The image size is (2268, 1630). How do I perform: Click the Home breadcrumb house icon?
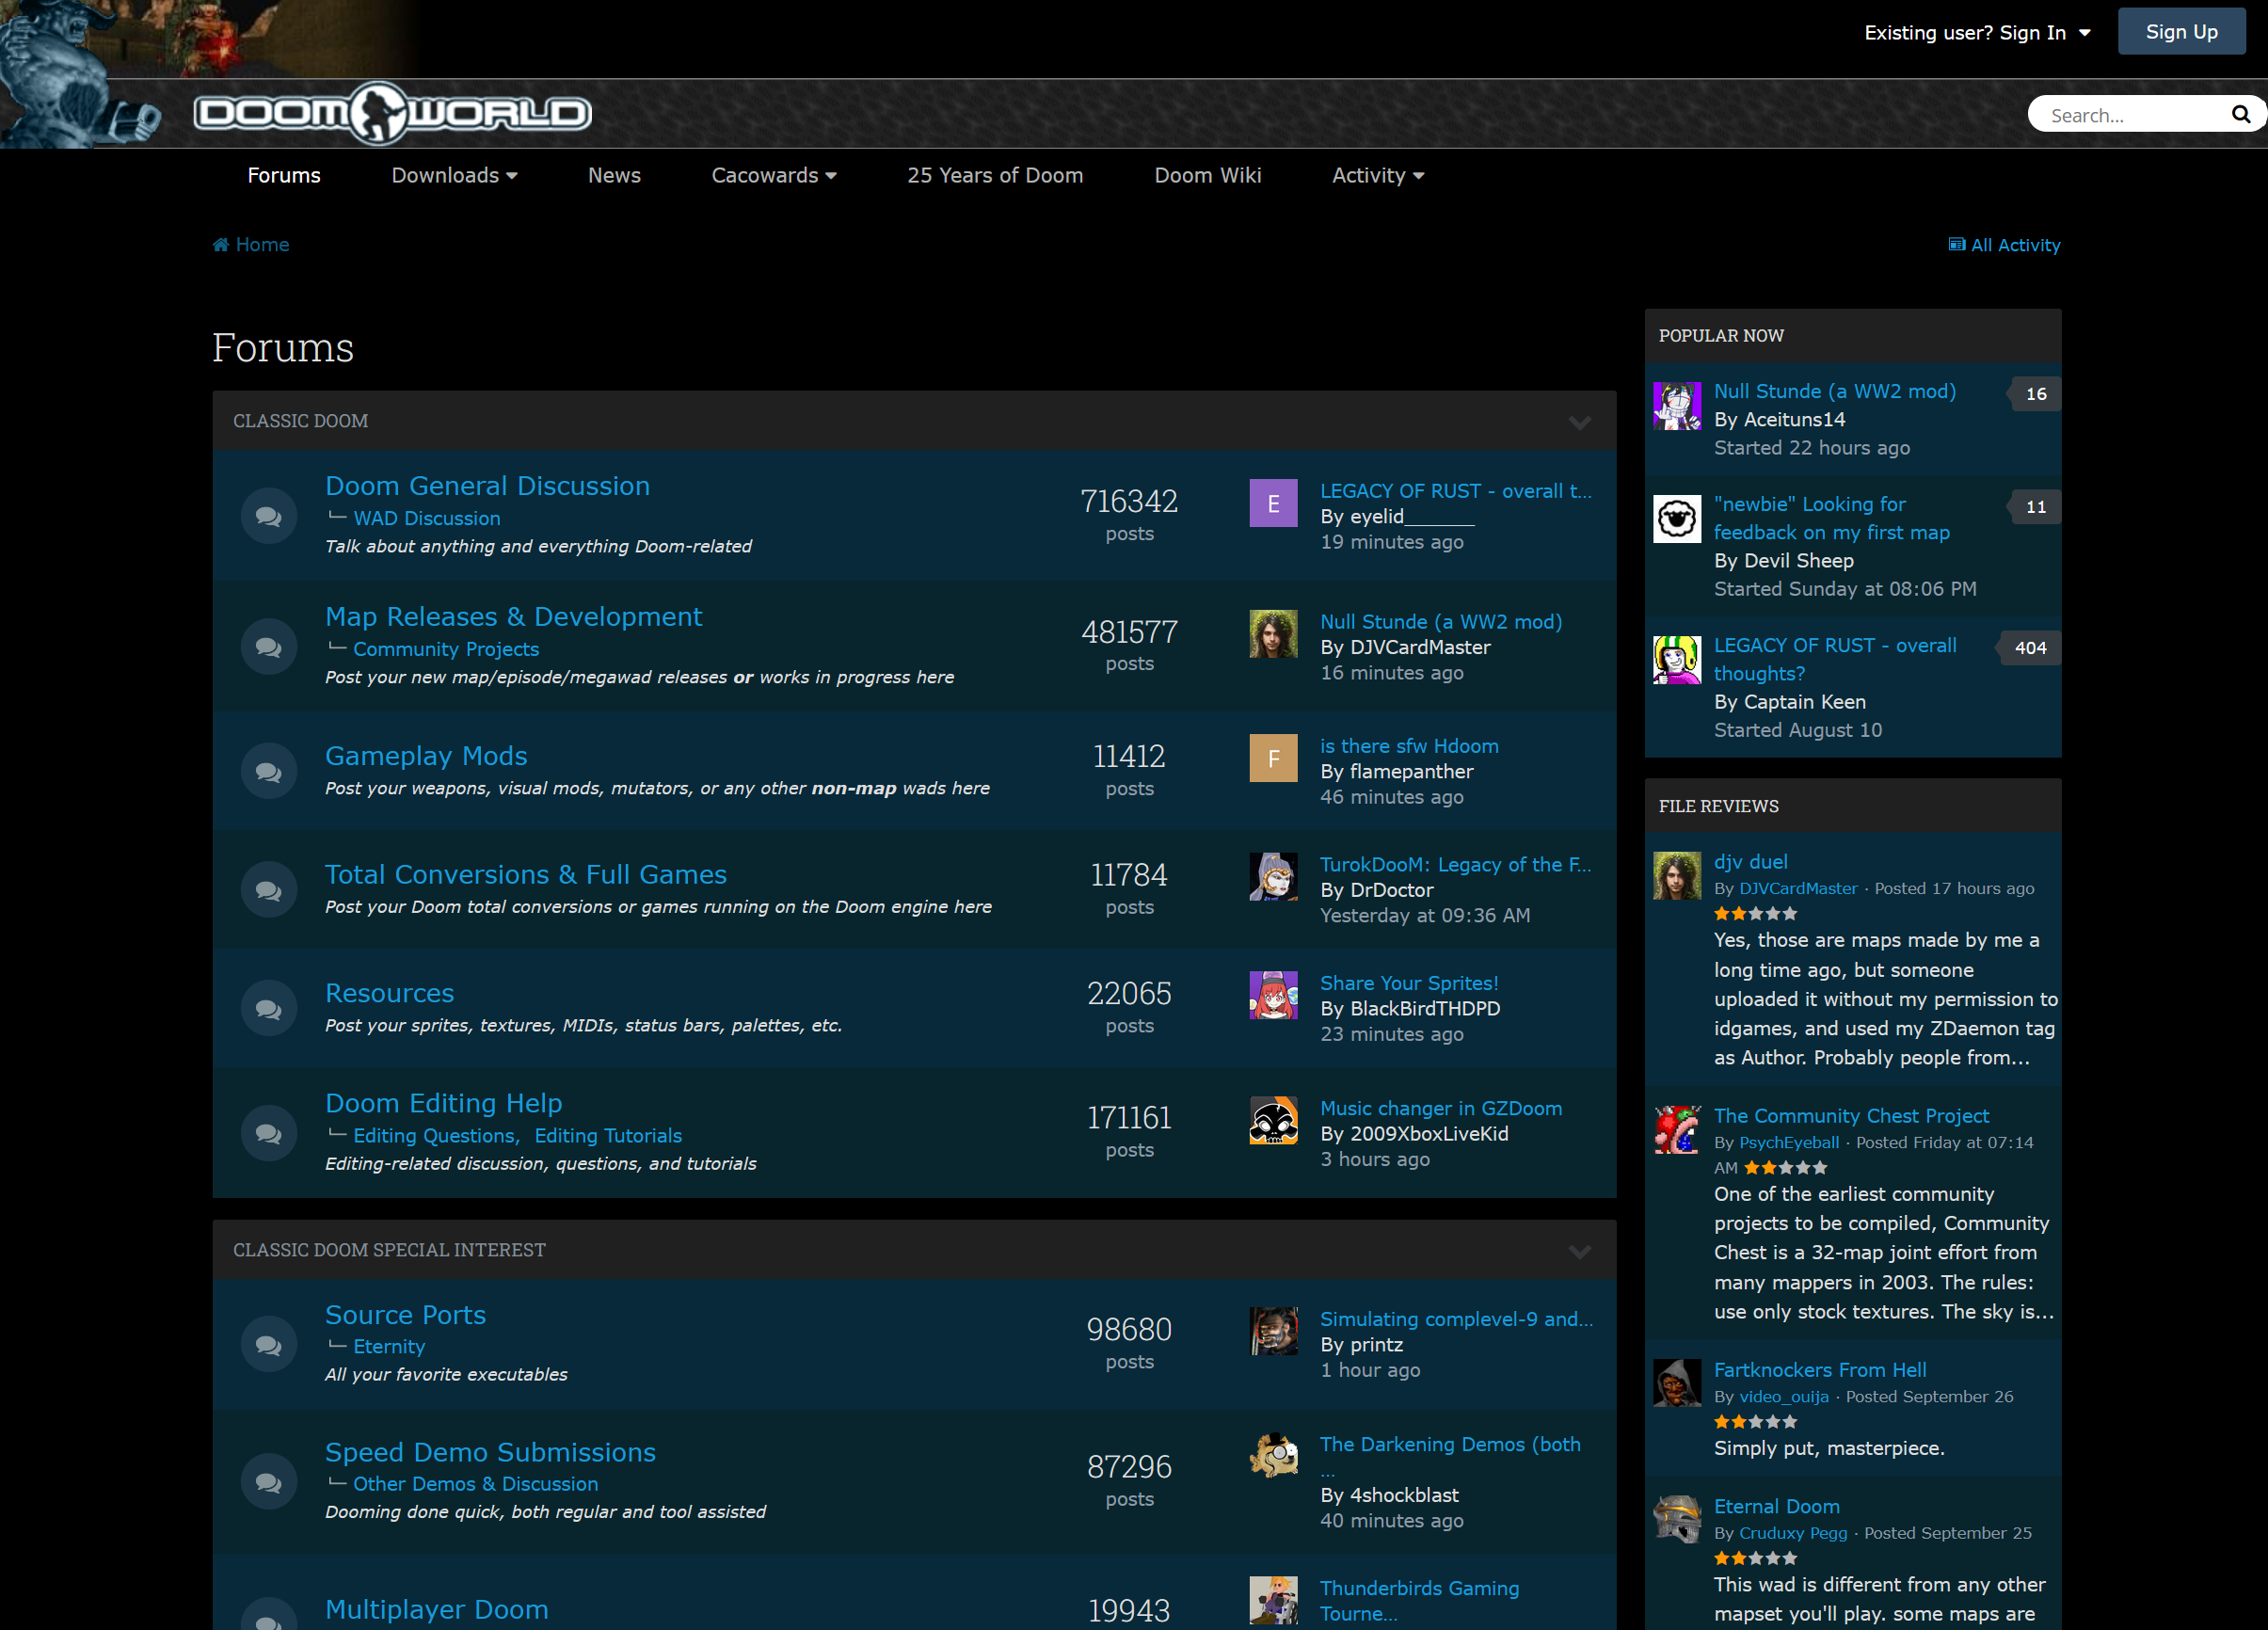pos(221,245)
